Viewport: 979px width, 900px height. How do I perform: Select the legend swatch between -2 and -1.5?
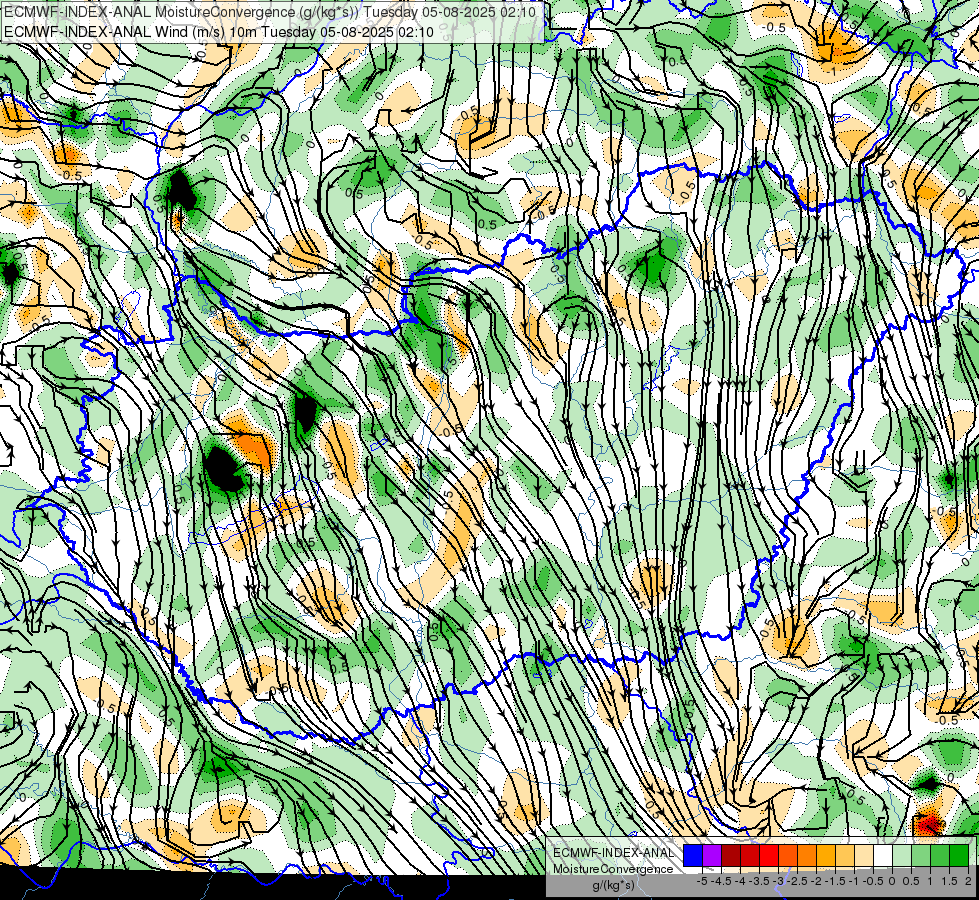coord(826,855)
